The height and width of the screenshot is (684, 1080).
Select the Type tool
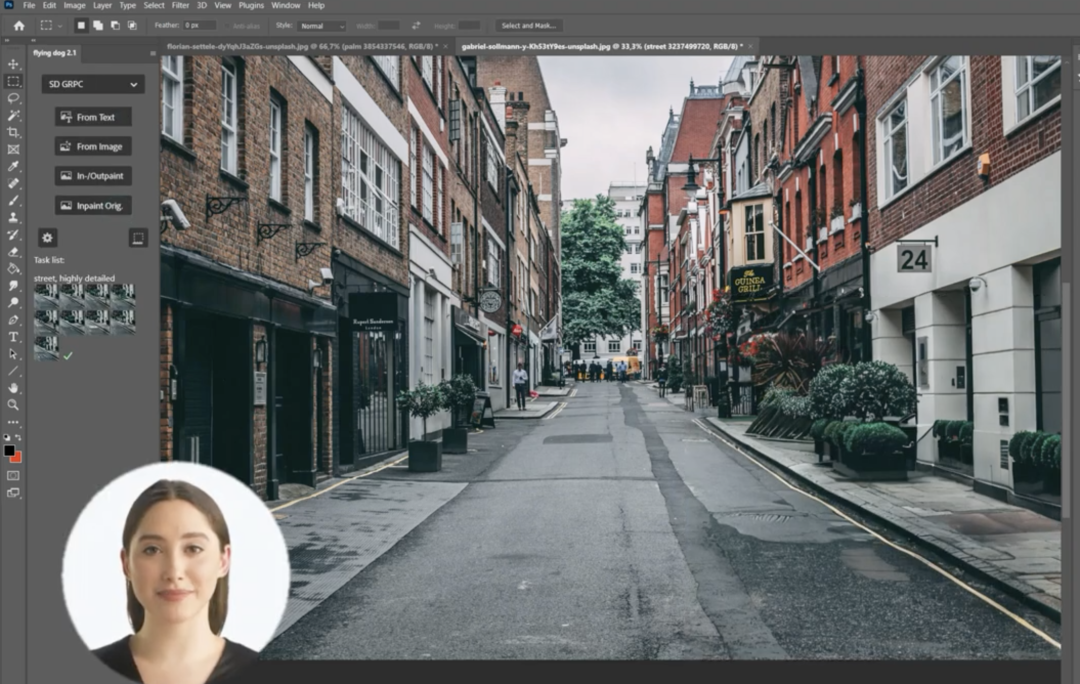pos(13,337)
